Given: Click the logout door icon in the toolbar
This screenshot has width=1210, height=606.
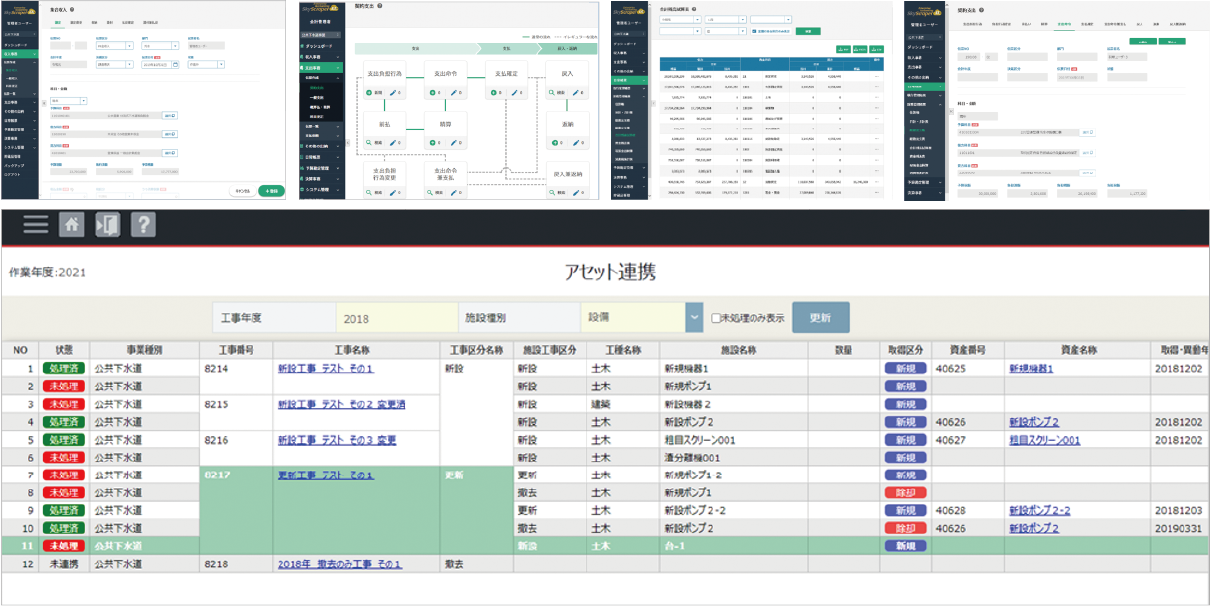Looking at the screenshot, I should click(107, 224).
